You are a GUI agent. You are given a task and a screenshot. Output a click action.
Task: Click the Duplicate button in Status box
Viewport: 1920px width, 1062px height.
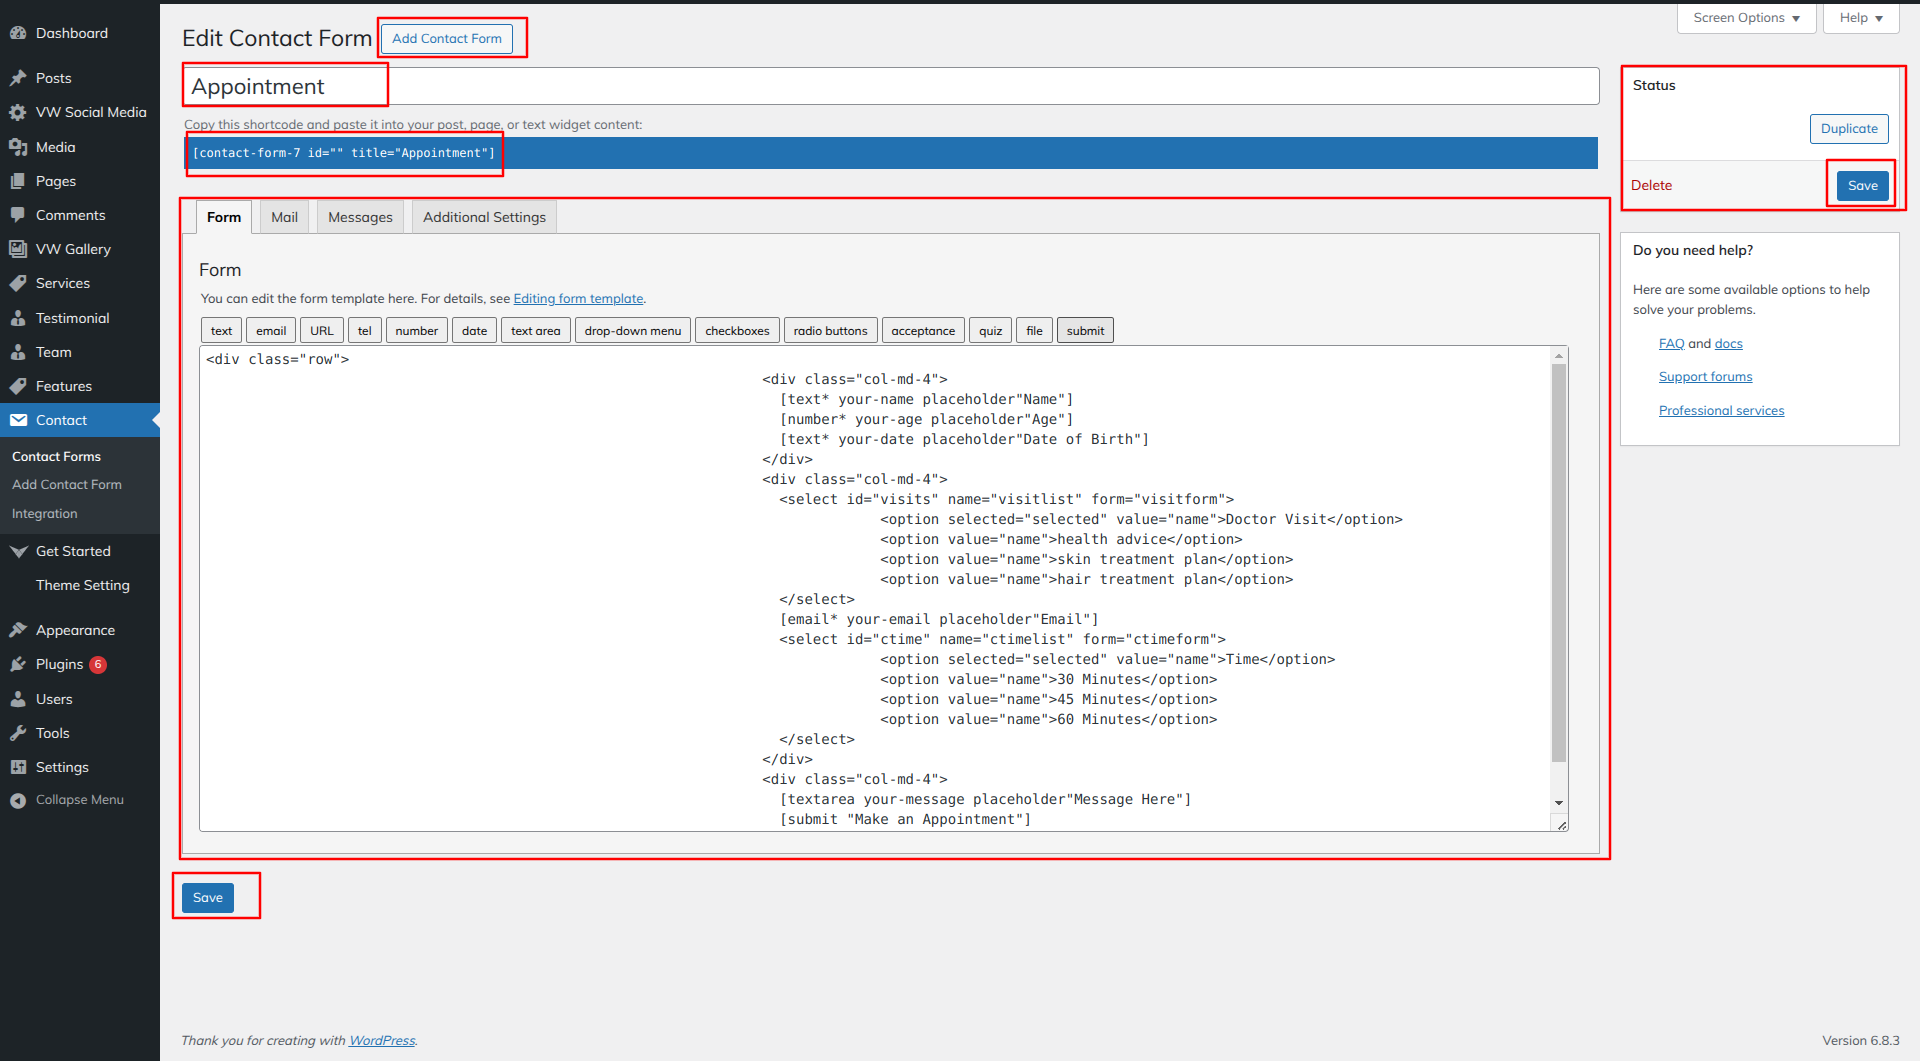click(1848, 129)
